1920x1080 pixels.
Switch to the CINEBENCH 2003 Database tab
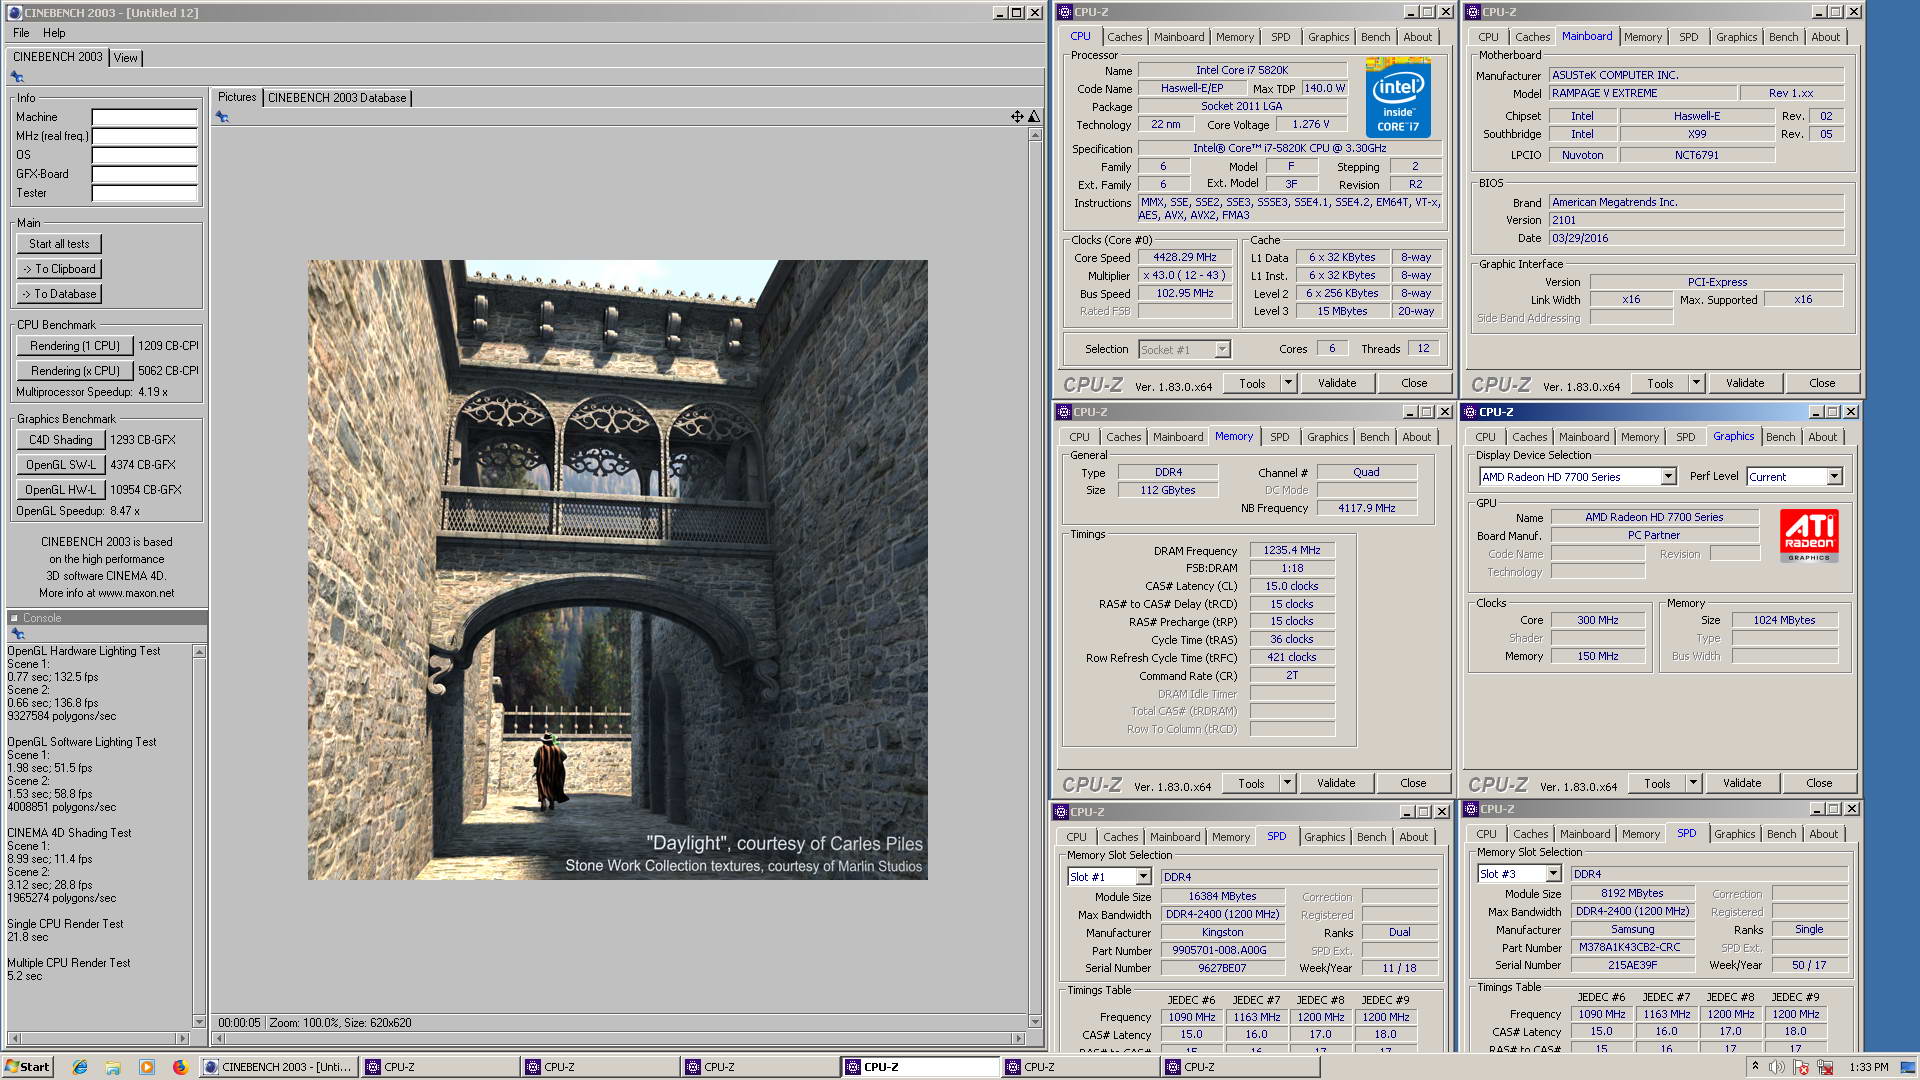(x=337, y=98)
